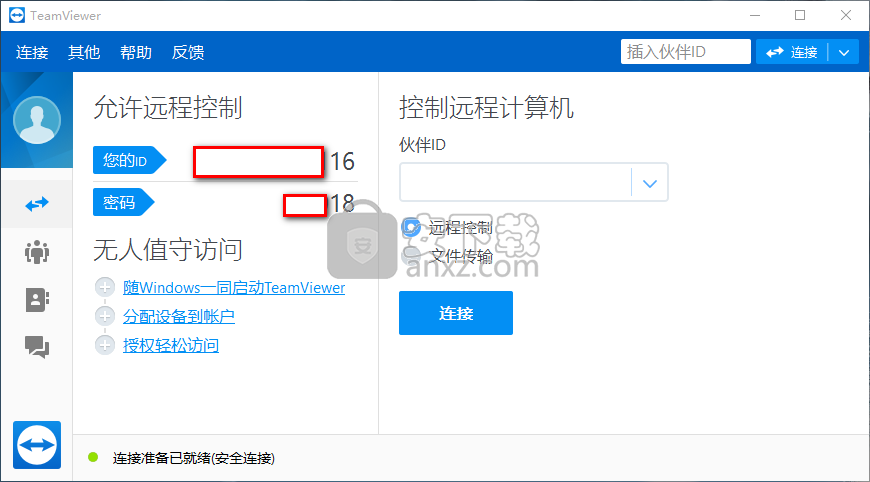
Task: Open the 连接 menu
Action: 32,52
